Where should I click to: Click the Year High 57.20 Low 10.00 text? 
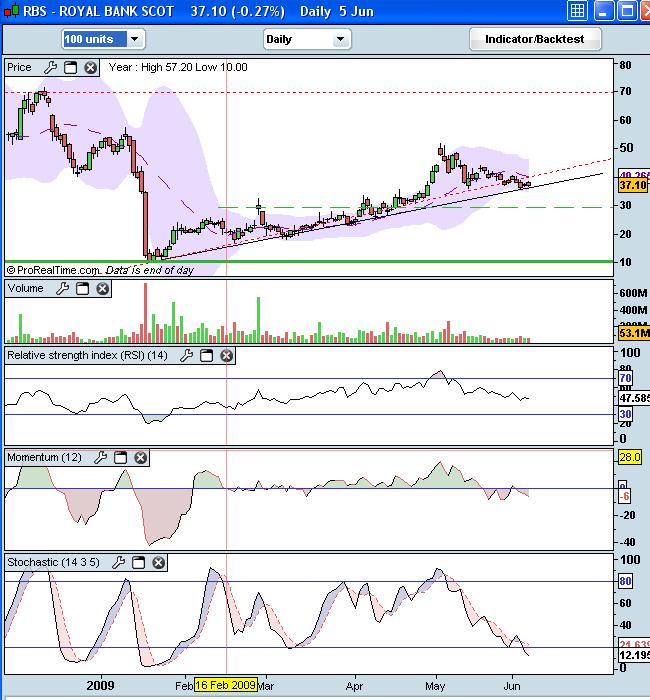click(x=178, y=67)
